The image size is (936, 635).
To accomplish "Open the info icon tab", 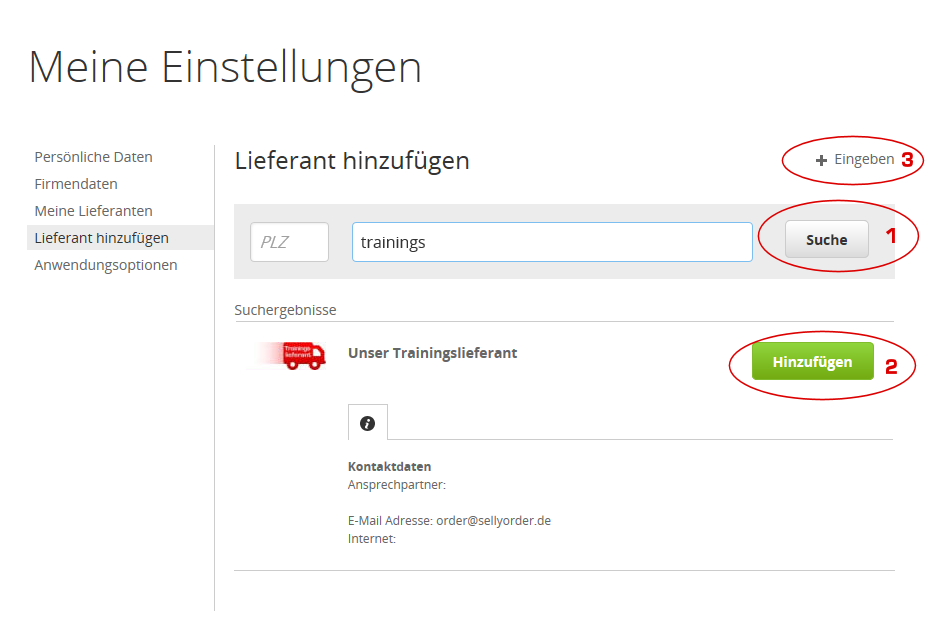I will [x=367, y=423].
